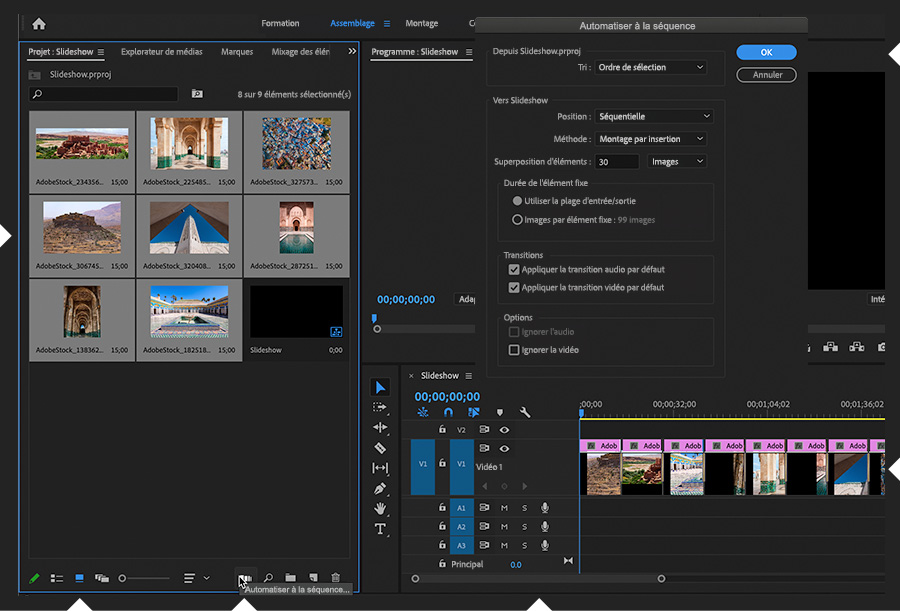This screenshot has width=900, height=611.
Task: Open the Explorateur de médias tab
Action: [x=160, y=52]
